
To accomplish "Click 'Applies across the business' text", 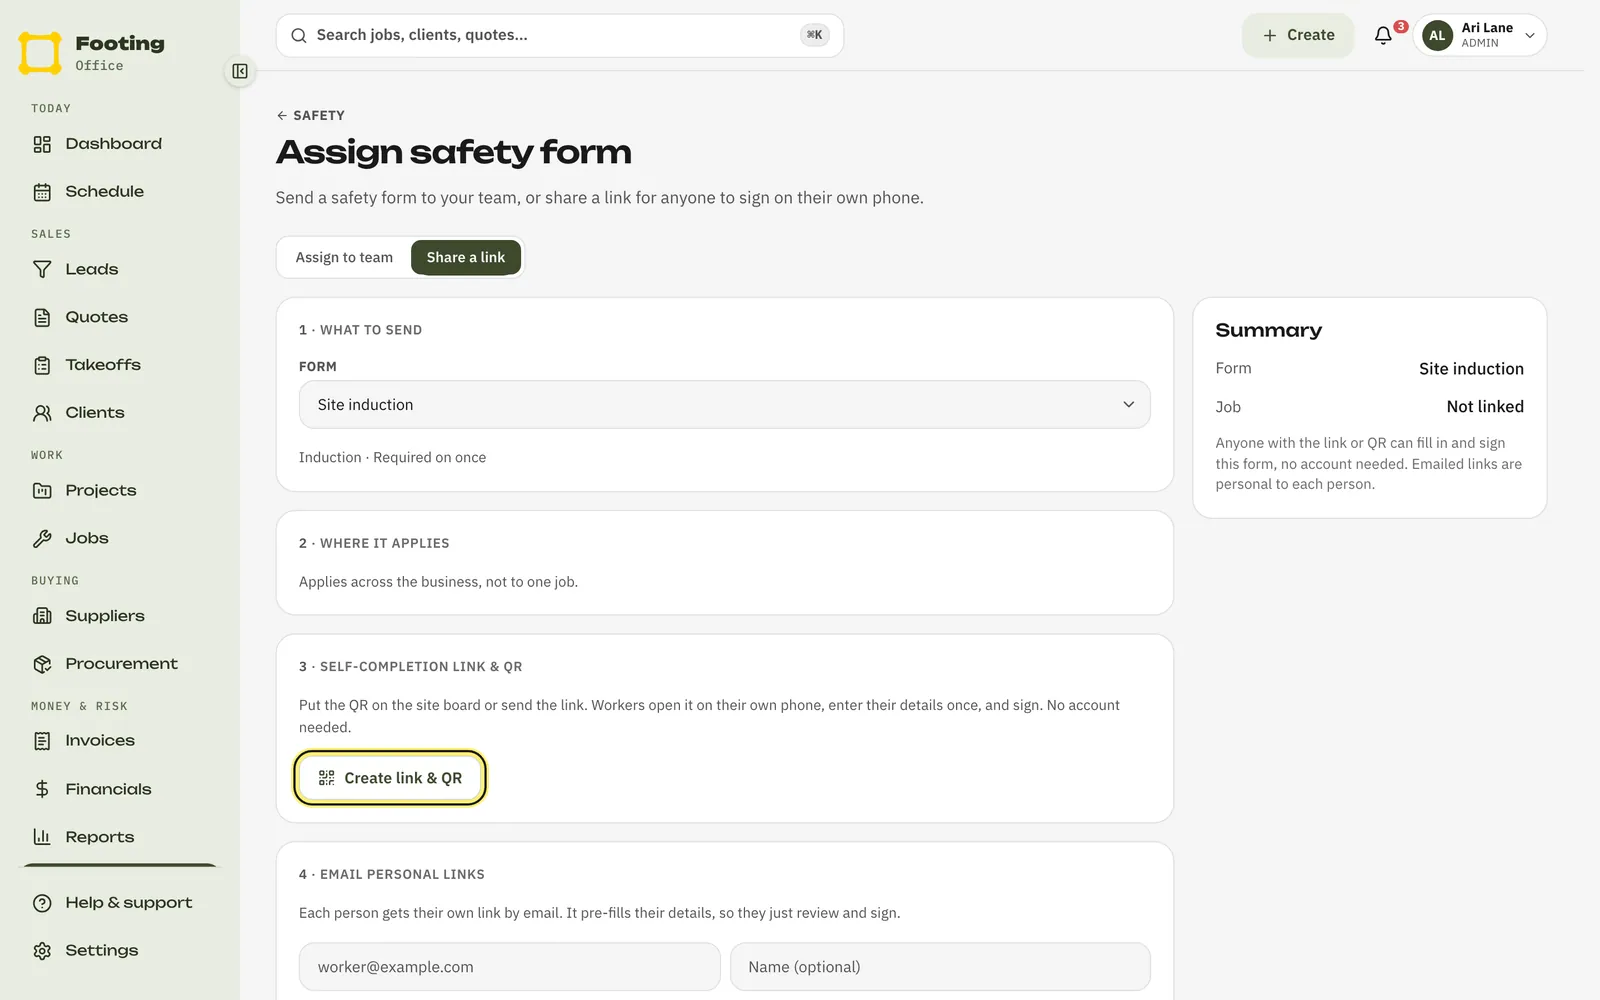I will [438, 582].
